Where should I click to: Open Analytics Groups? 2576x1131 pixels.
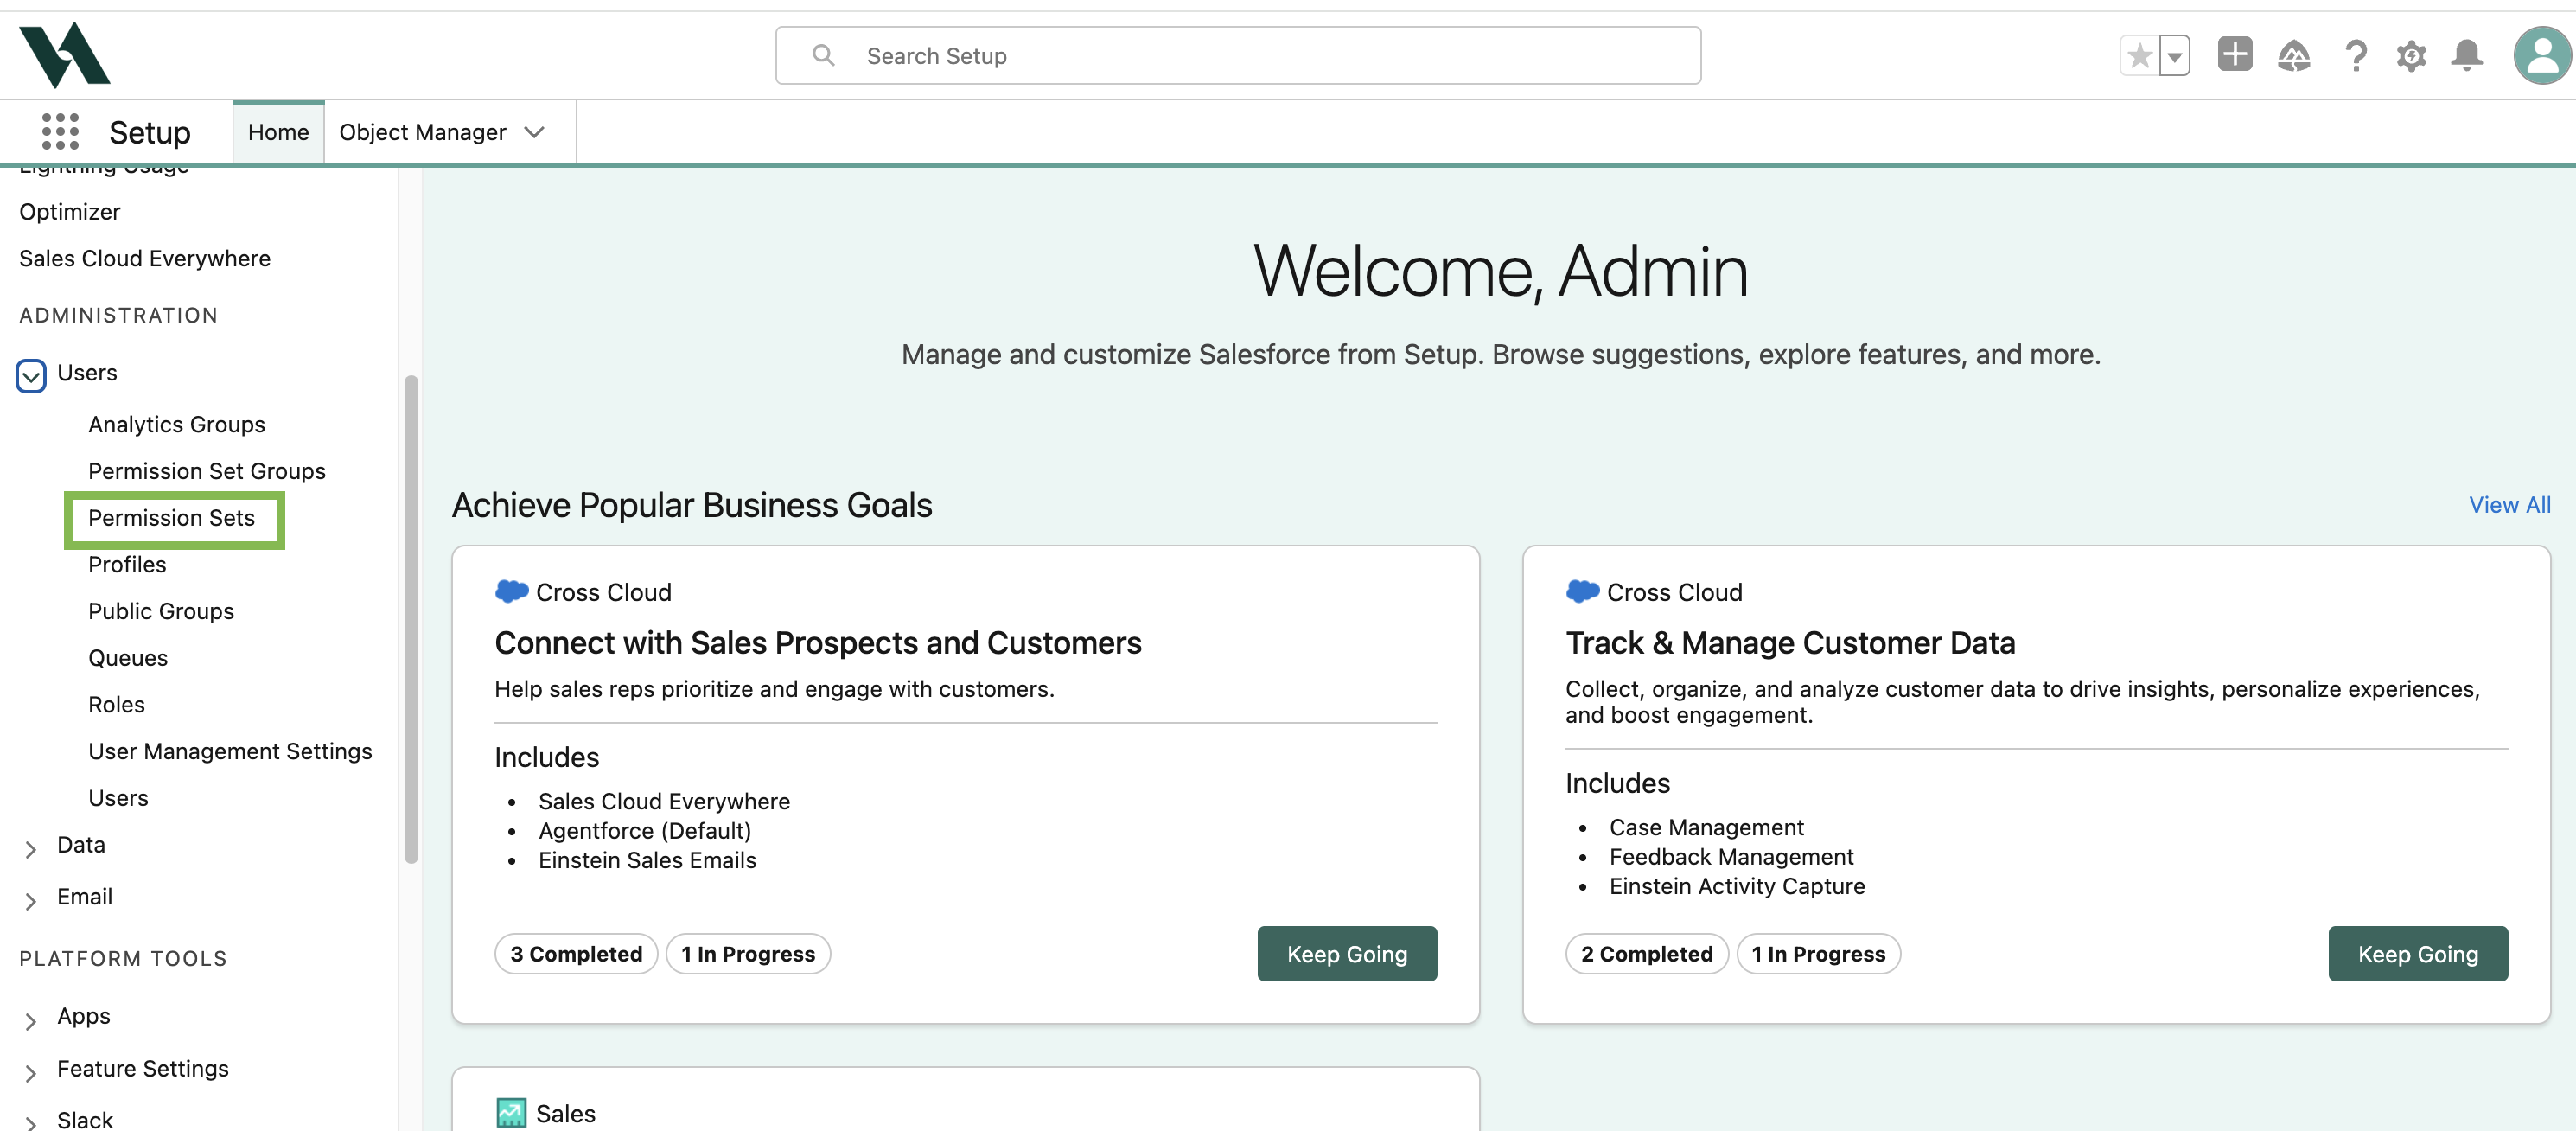coord(177,424)
